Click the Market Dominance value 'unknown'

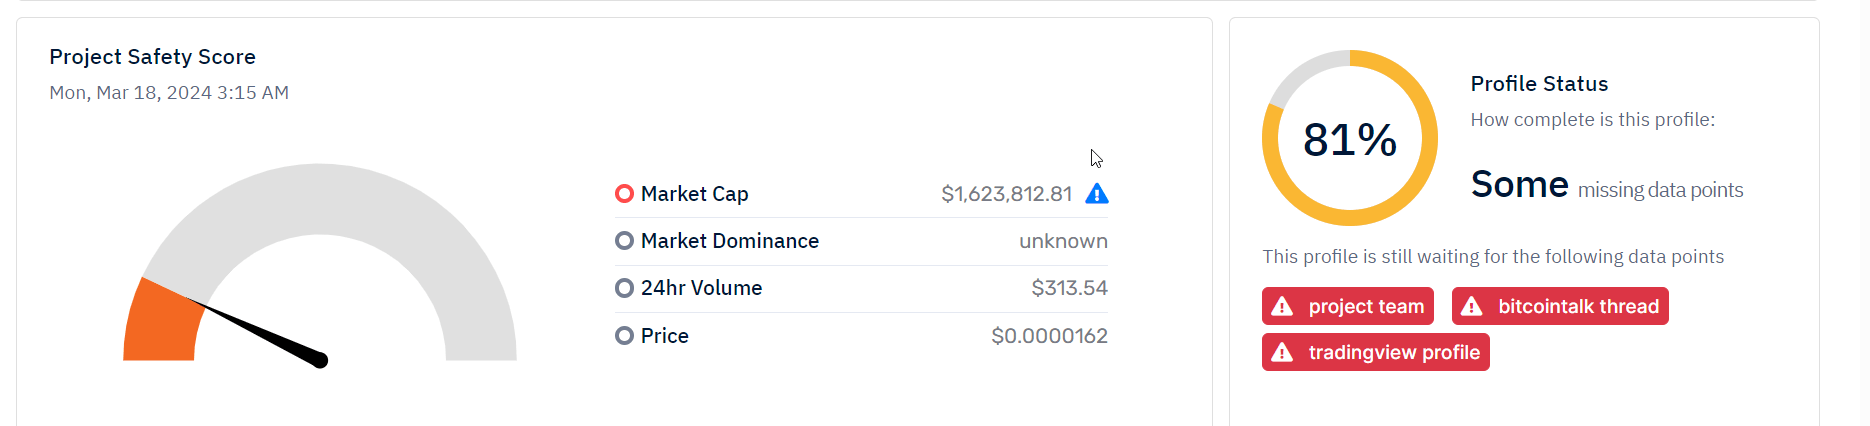click(1063, 241)
